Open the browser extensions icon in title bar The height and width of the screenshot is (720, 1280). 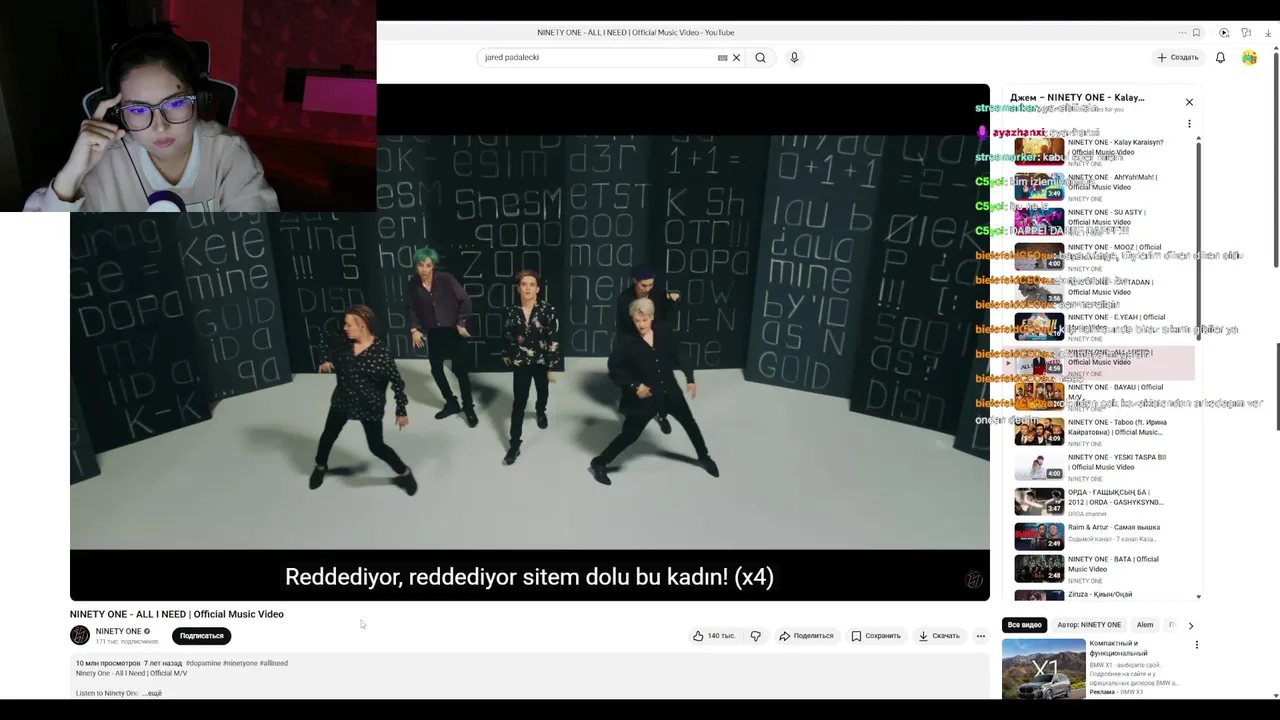[x=1246, y=33]
